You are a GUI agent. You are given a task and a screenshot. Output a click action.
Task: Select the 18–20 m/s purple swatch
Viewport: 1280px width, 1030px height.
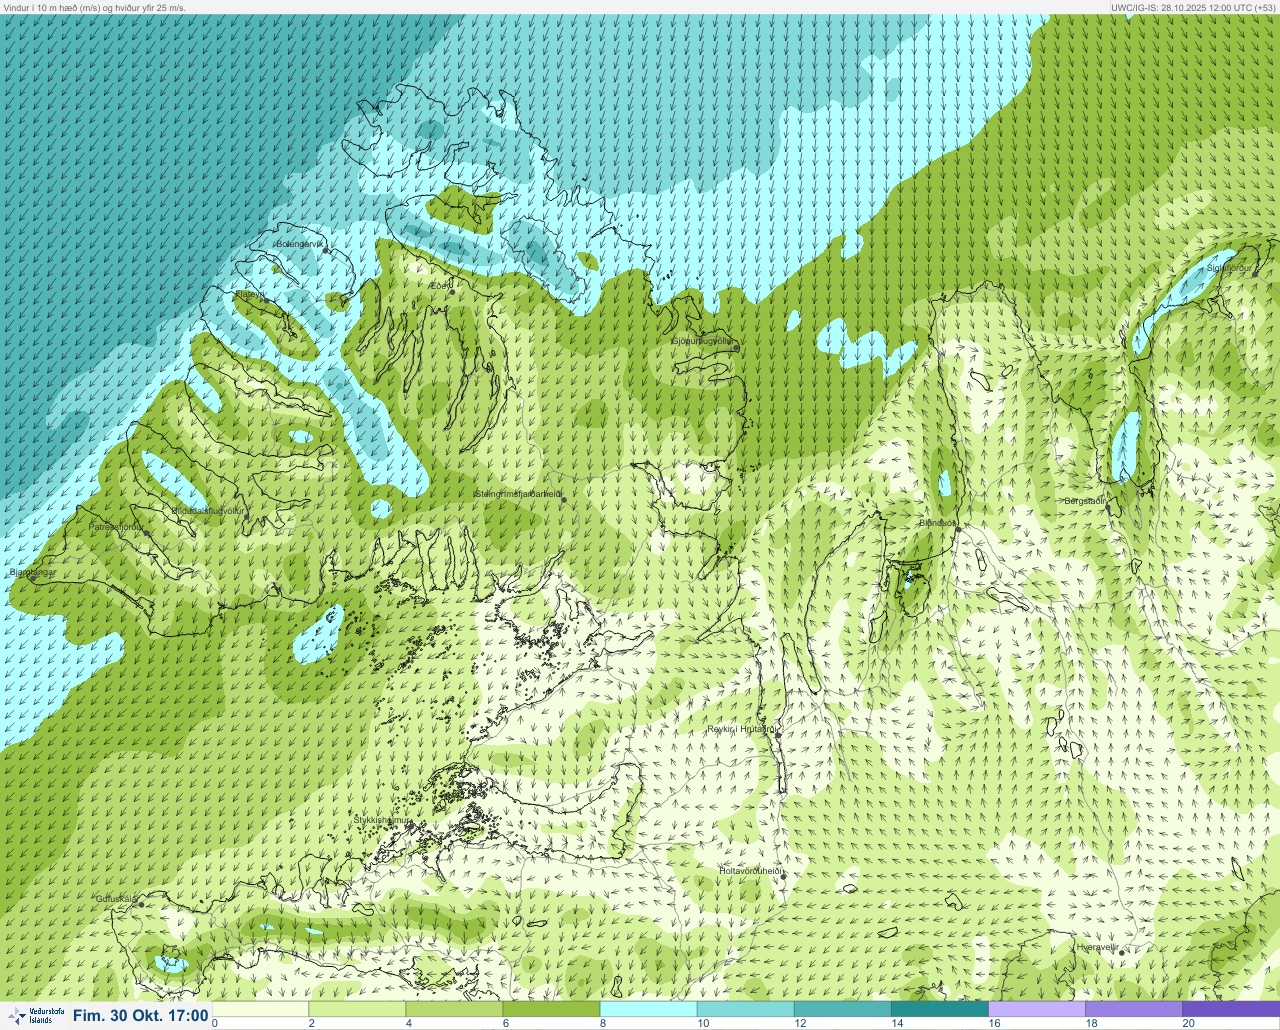[1135, 1009]
